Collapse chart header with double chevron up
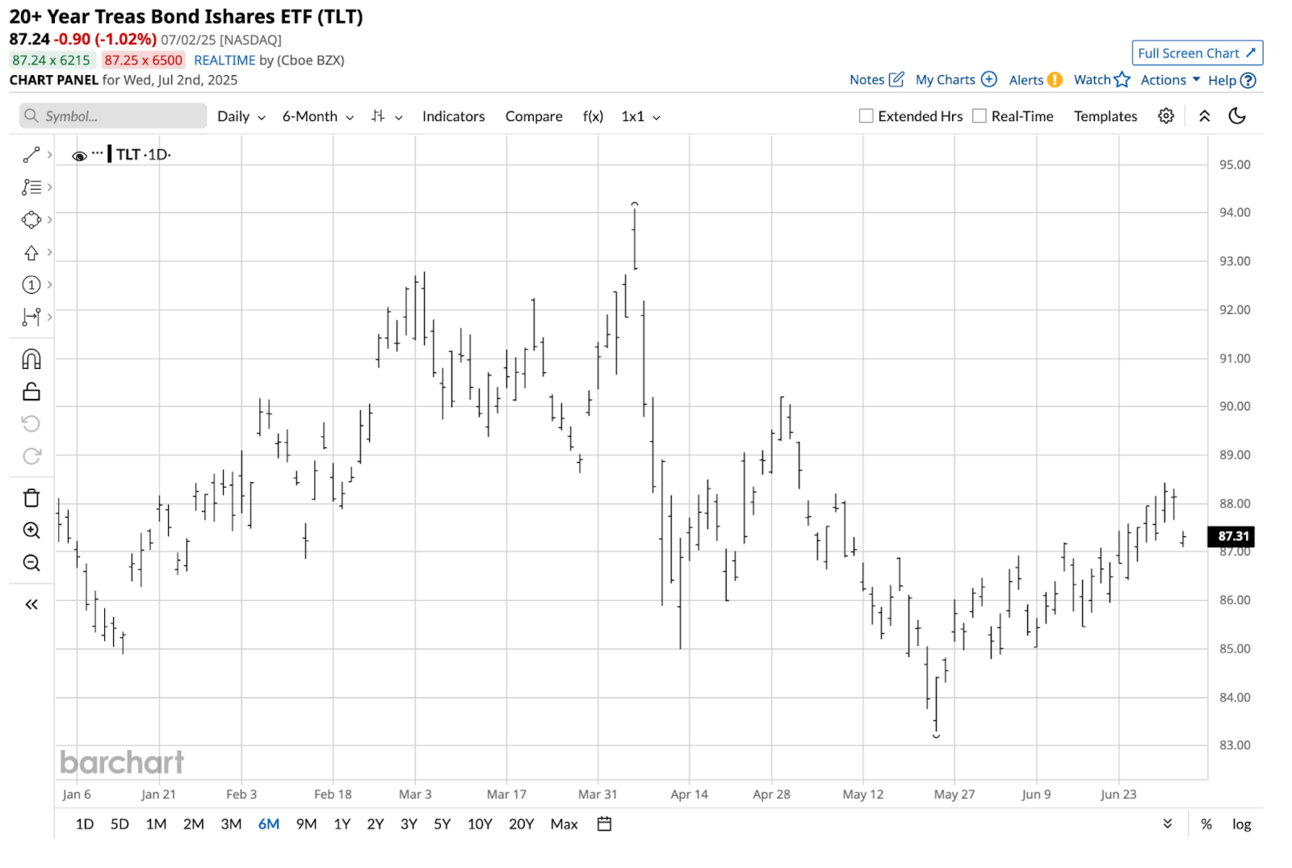The height and width of the screenshot is (868, 1292). (1204, 116)
